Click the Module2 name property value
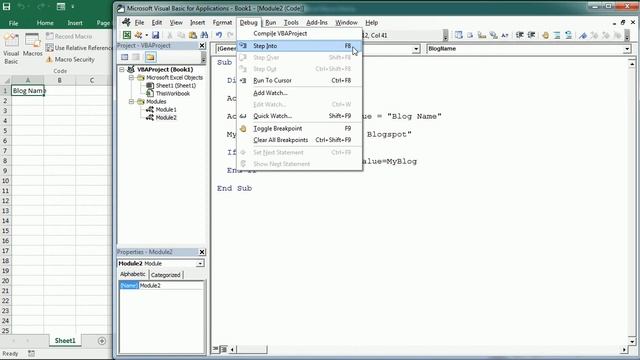This screenshot has width=640, height=360. point(171,286)
